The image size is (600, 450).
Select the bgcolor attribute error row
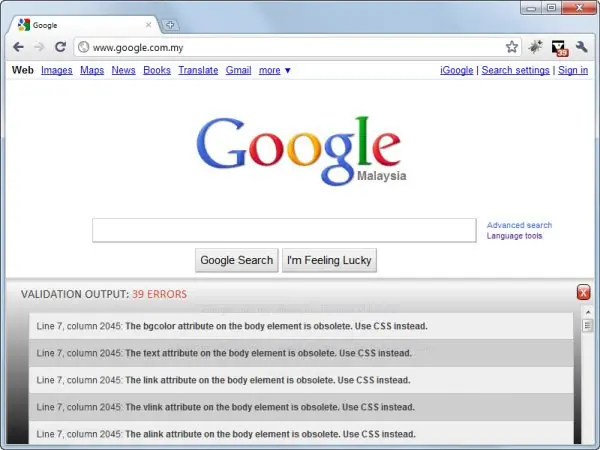point(301,326)
